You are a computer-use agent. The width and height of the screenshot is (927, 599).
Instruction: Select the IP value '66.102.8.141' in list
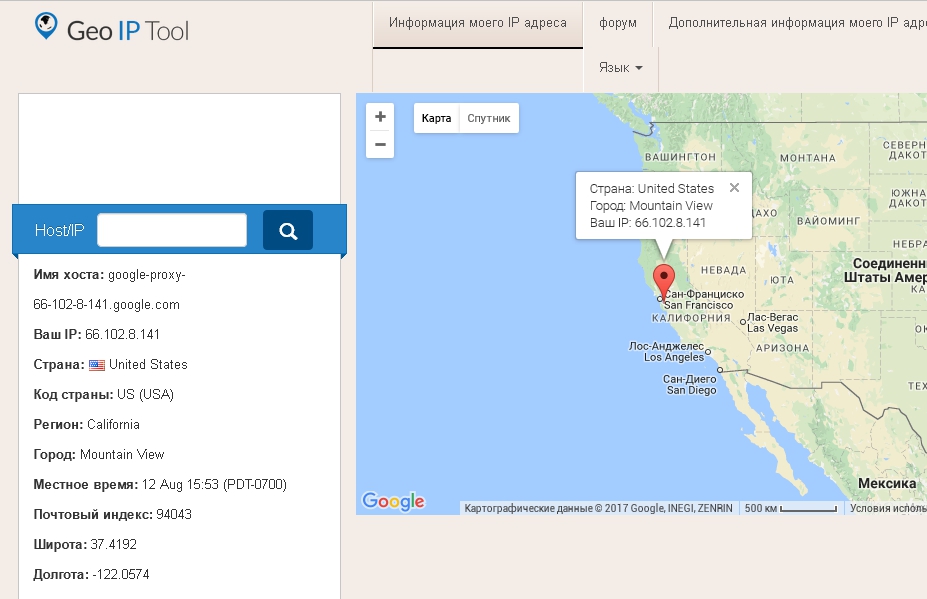point(122,335)
